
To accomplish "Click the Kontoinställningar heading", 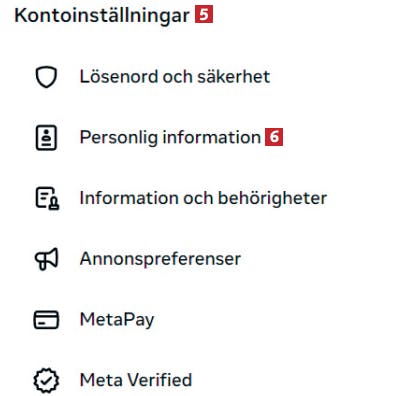I will pos(102,15).
